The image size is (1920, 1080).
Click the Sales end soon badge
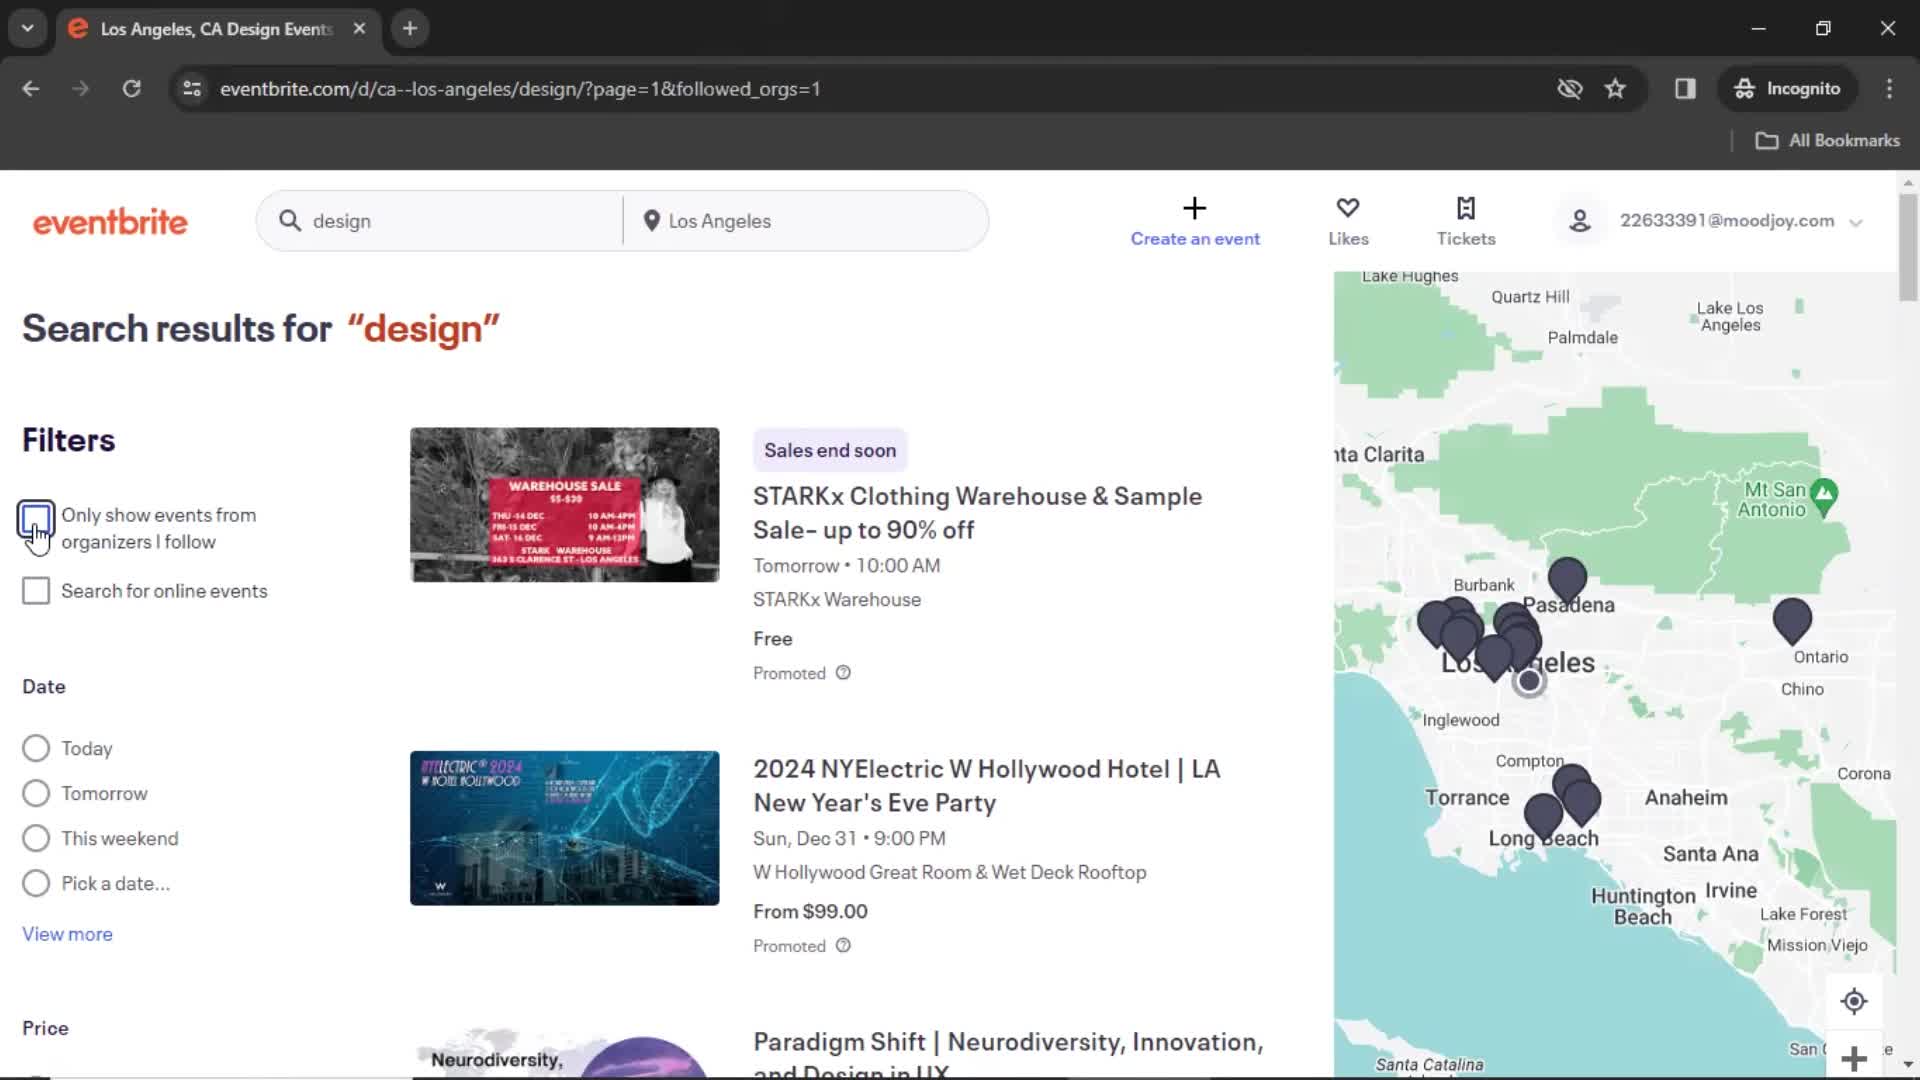[x=830, y=451]
